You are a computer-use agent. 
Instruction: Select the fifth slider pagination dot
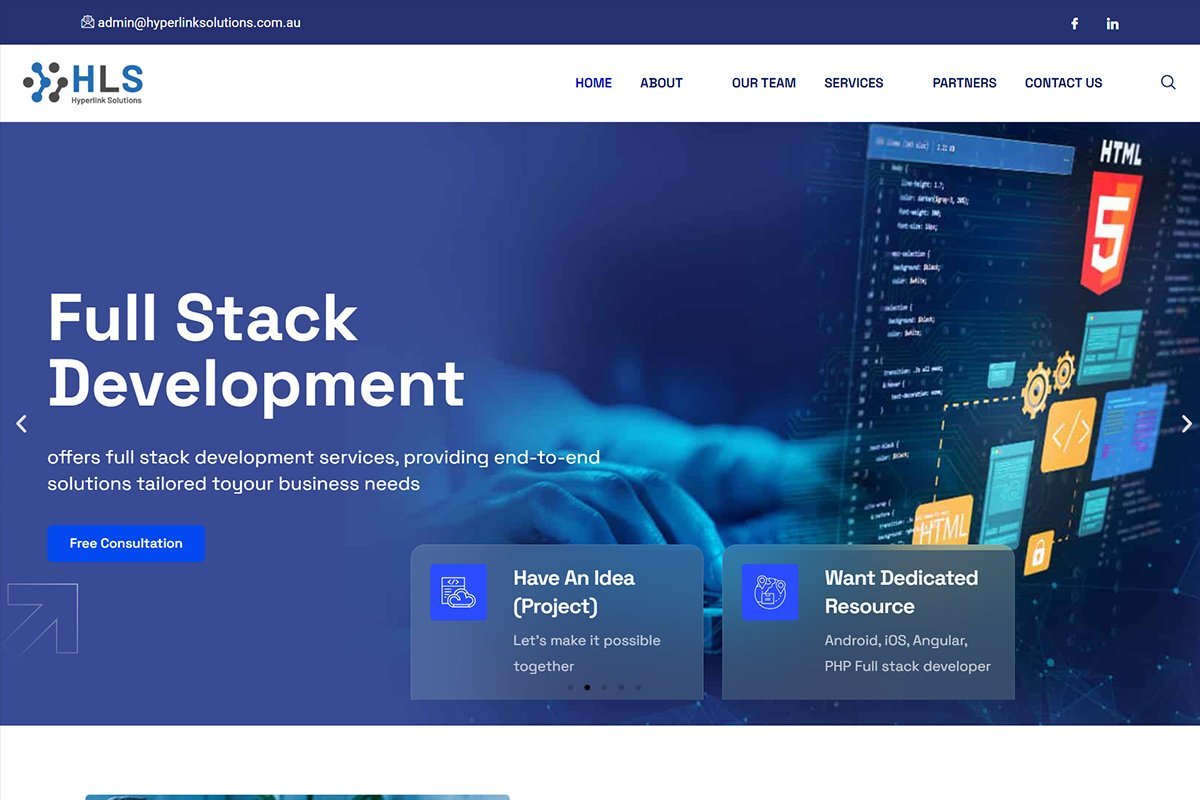[x=638, y=687]
